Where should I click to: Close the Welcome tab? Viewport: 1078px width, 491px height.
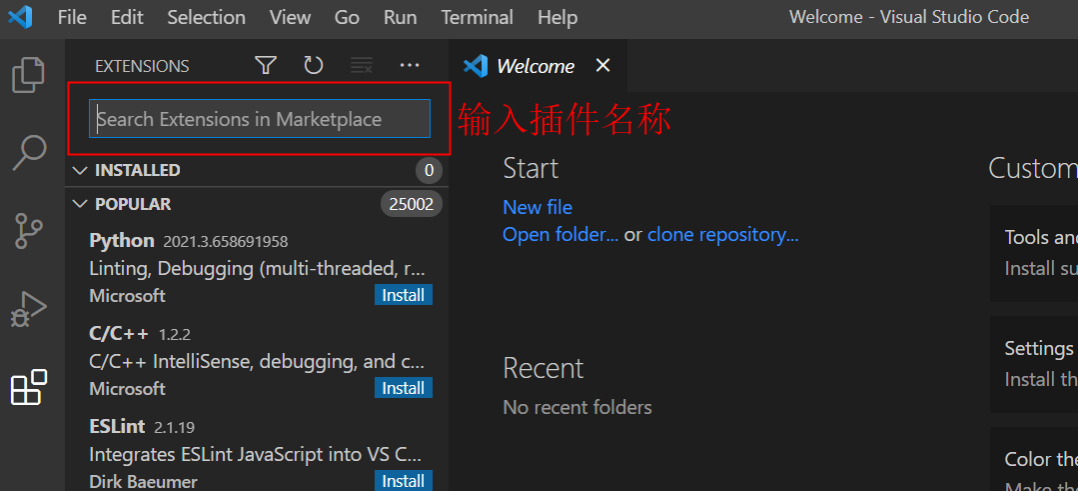click(x=602, y=65)
